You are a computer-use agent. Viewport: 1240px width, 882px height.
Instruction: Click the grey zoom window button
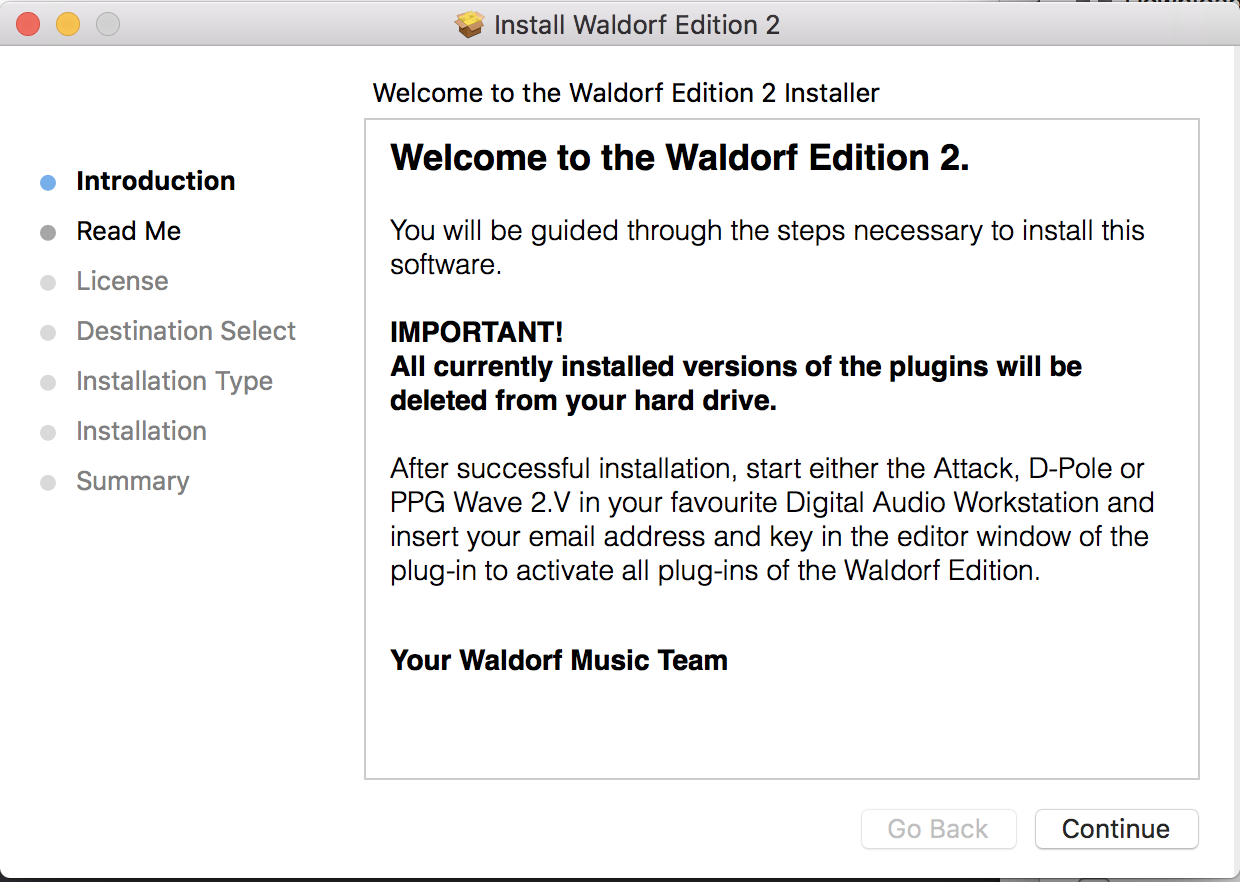click(107, 24)
